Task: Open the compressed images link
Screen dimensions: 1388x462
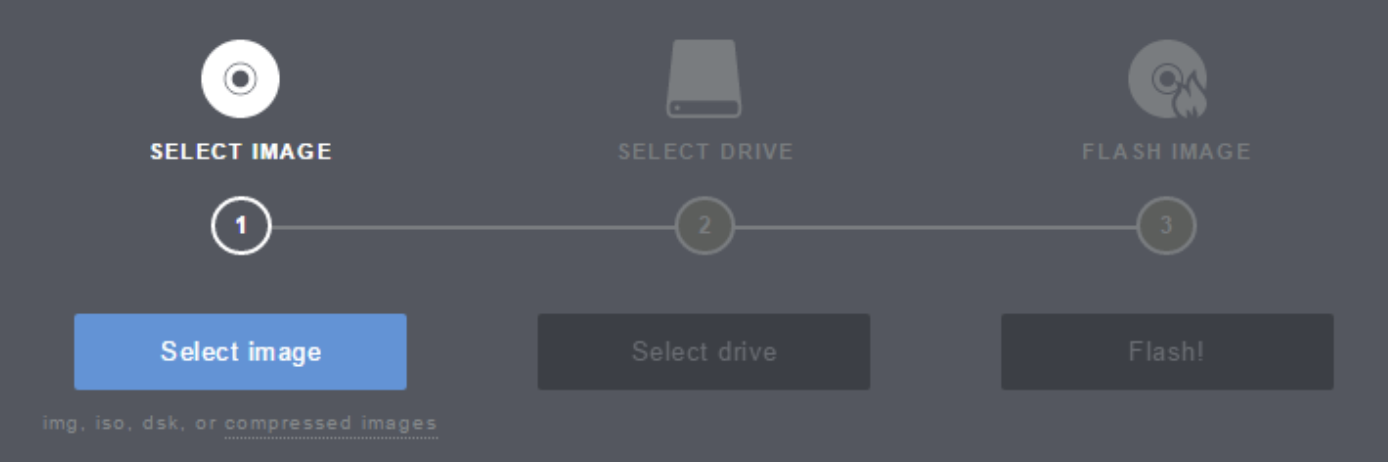Action: [331, 423]
